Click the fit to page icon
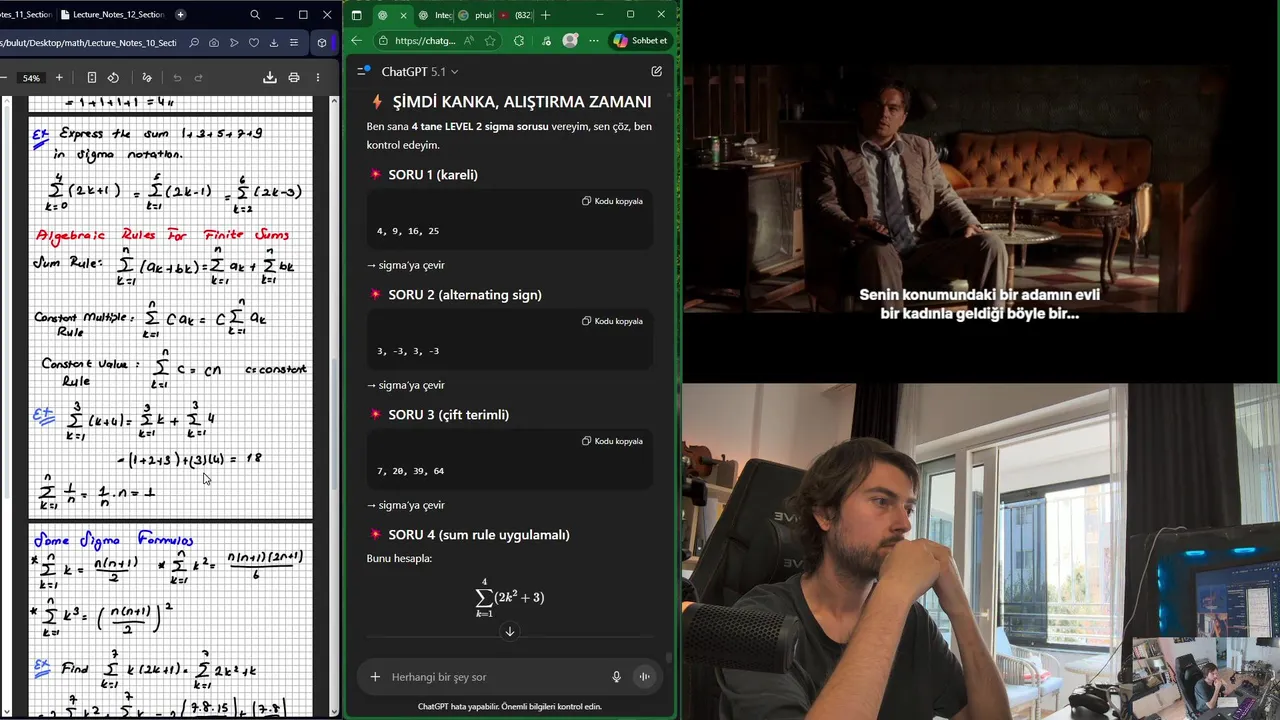The width and height of the screenshot is (1280, 720). [x=92, y=78]
